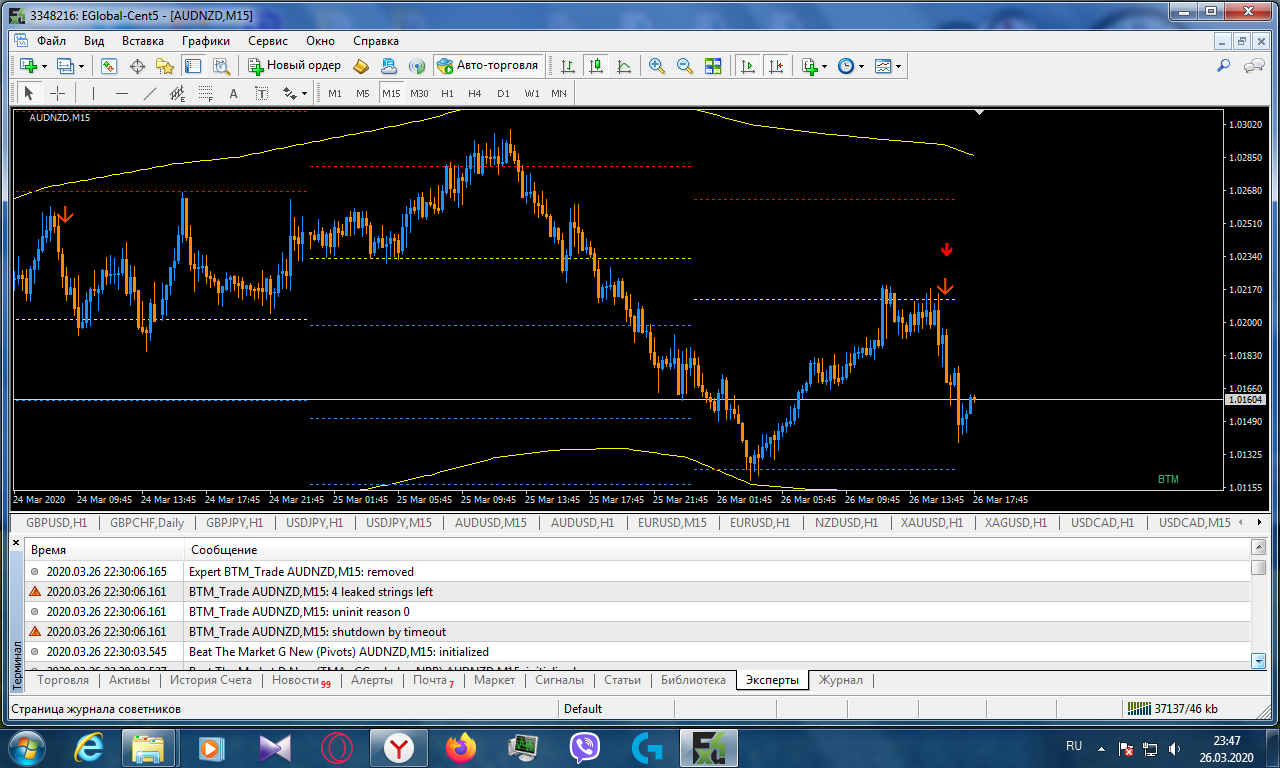Screen dimensions: 1280x768
Task: Expand the templates dropdown arrow
Action: pos(899,66)
